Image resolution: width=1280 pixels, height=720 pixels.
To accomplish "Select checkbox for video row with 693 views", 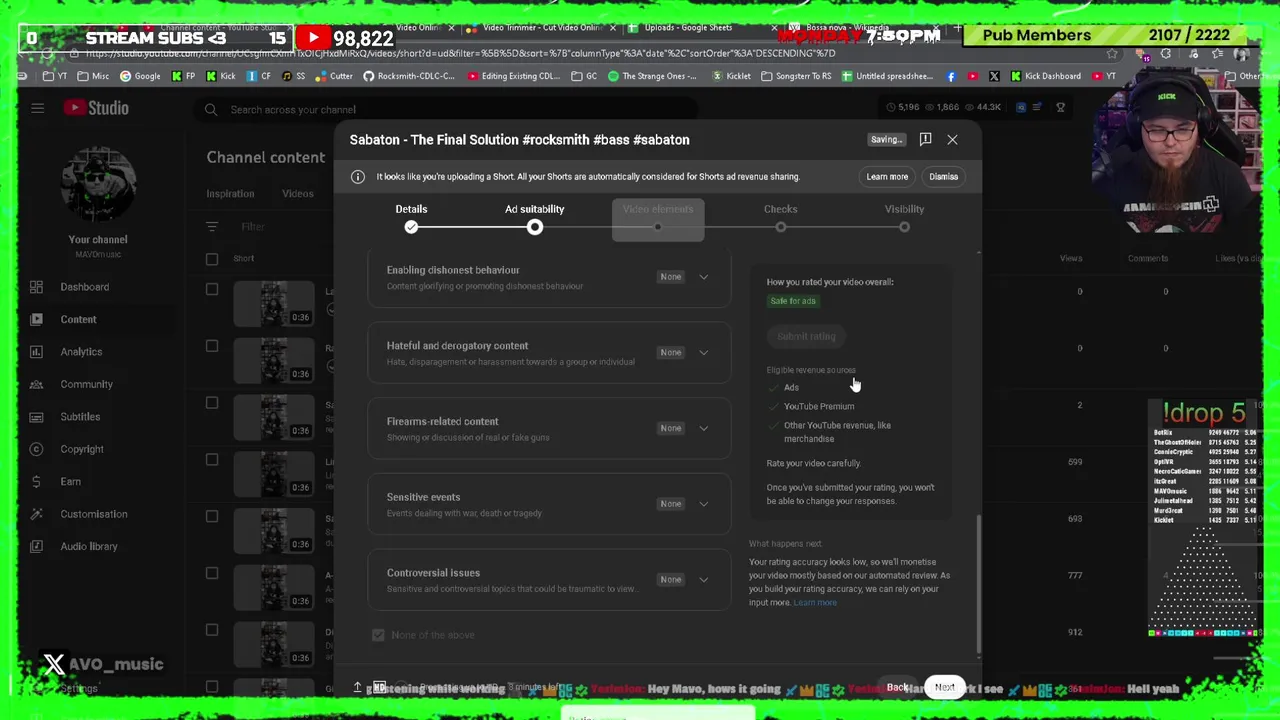I will (212, 516).
